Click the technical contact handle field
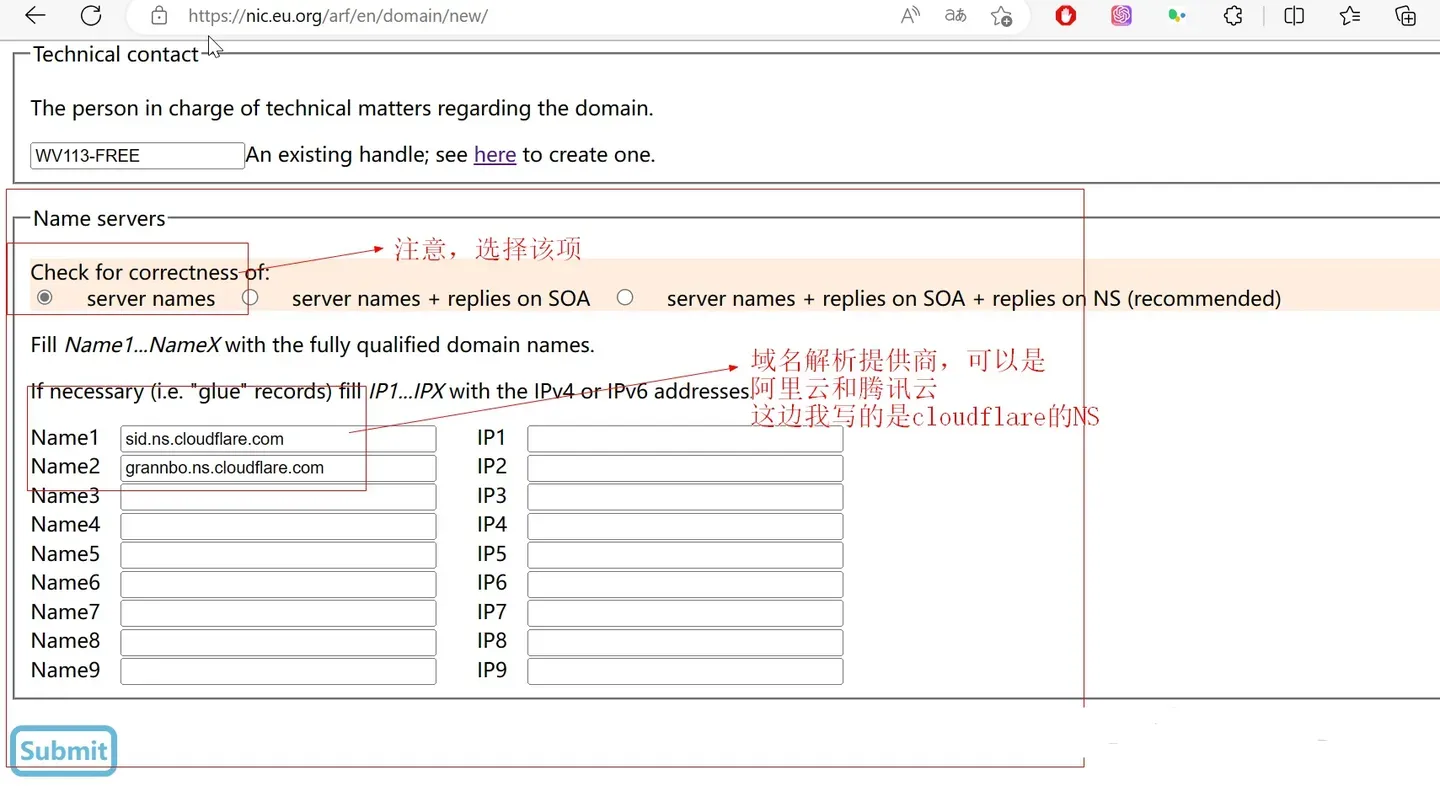The image size is (1440, 791). point(137,156)
